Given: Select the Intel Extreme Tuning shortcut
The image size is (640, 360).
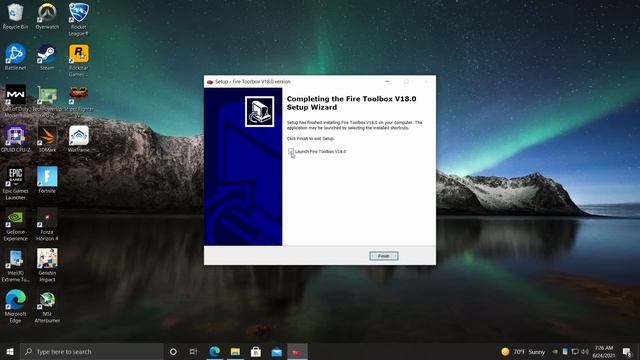Looking at the screenshot, I should pyautogui.click(x=15, y=265).
